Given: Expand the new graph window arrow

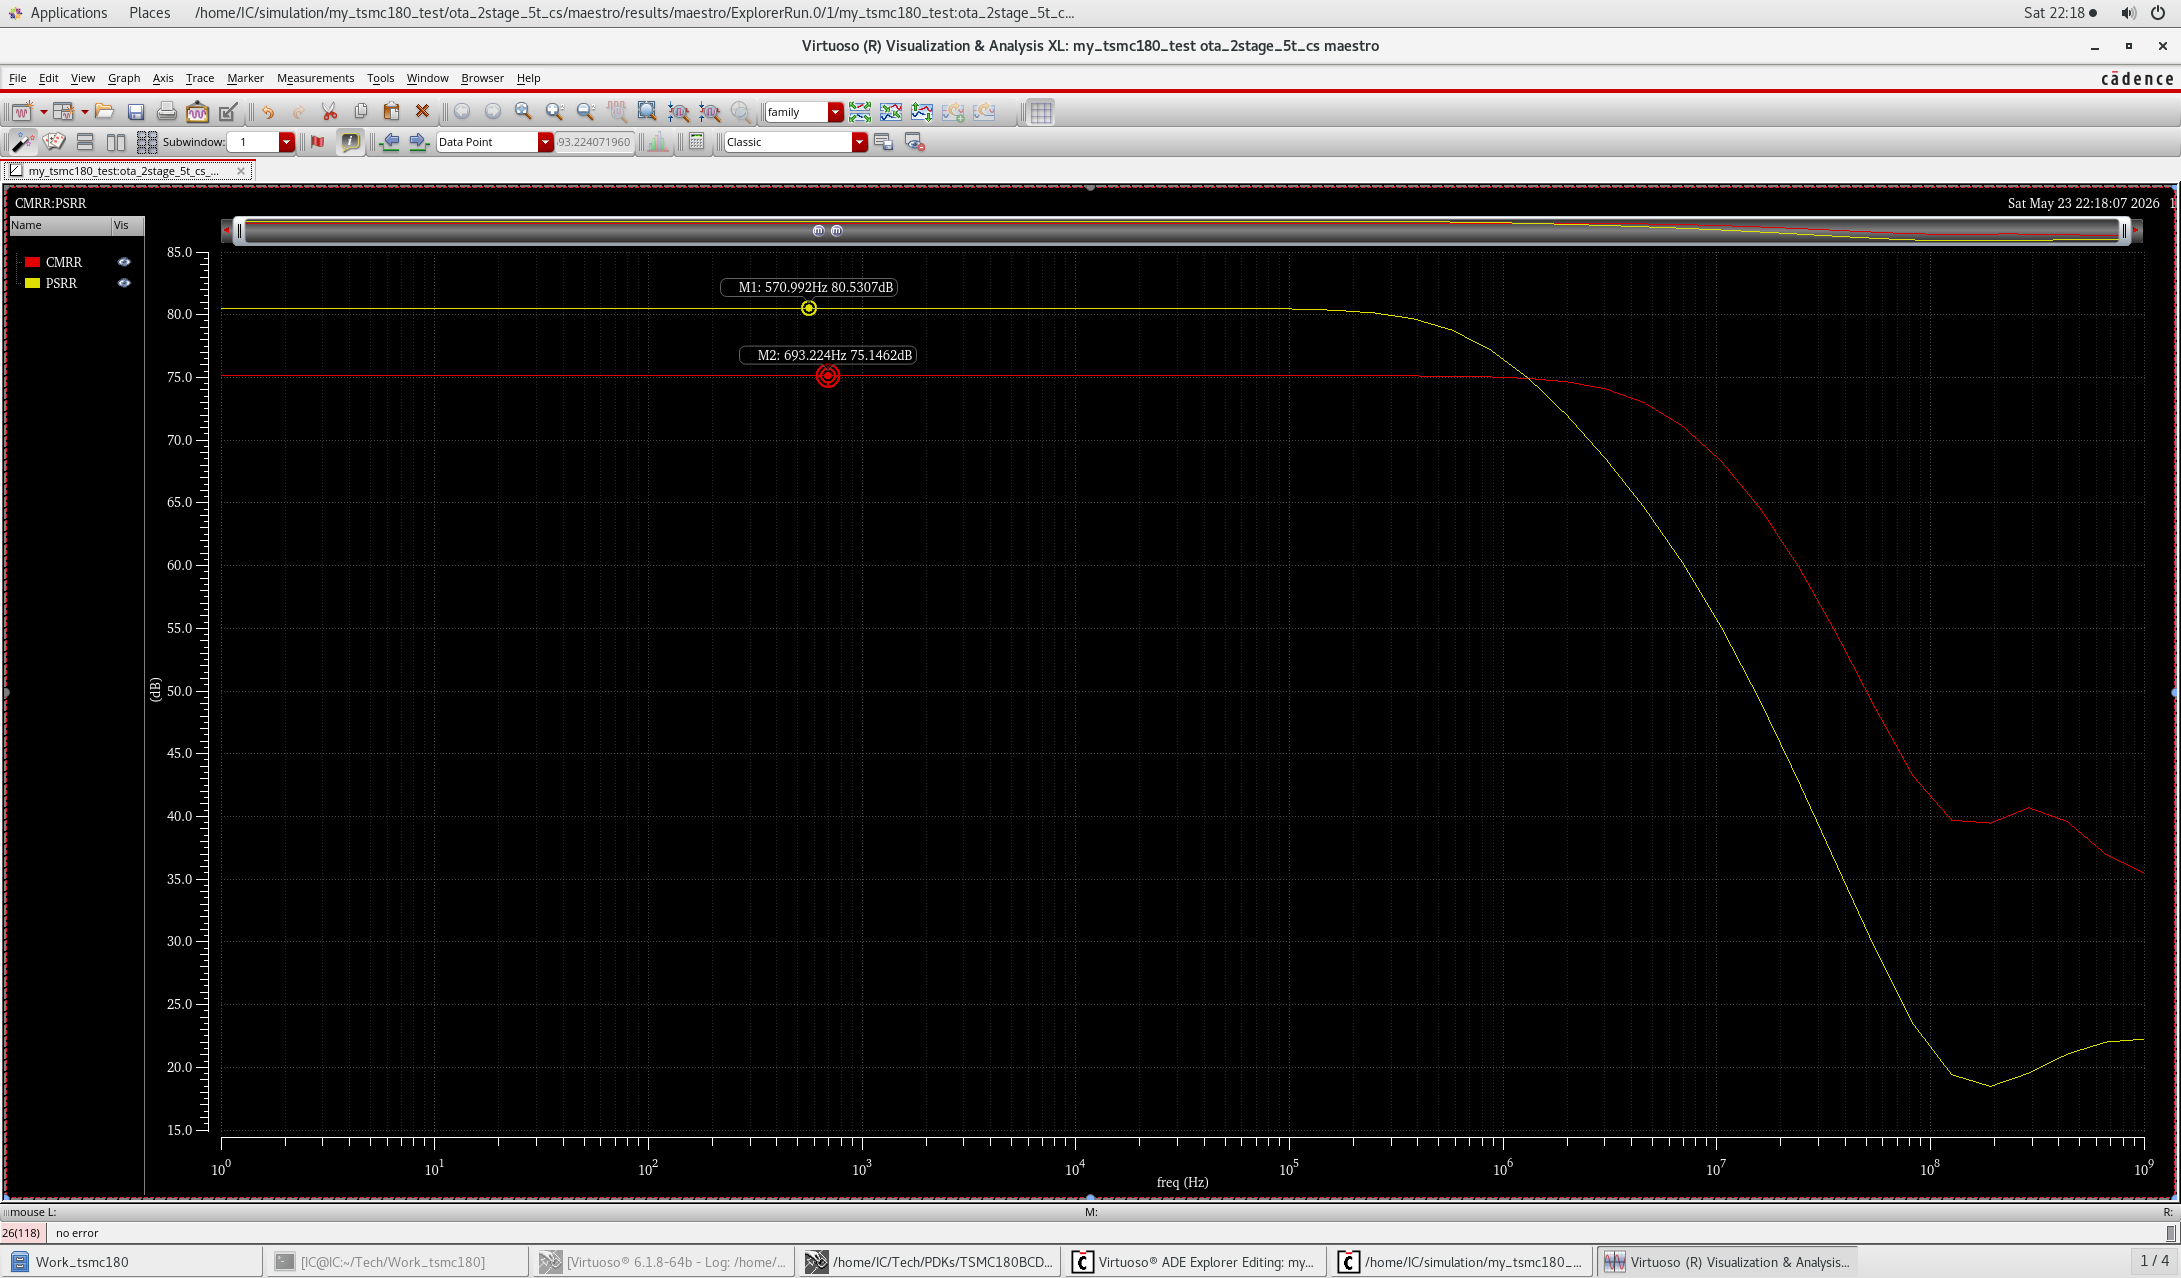Looking at the screenshot, I should (43, 112).
